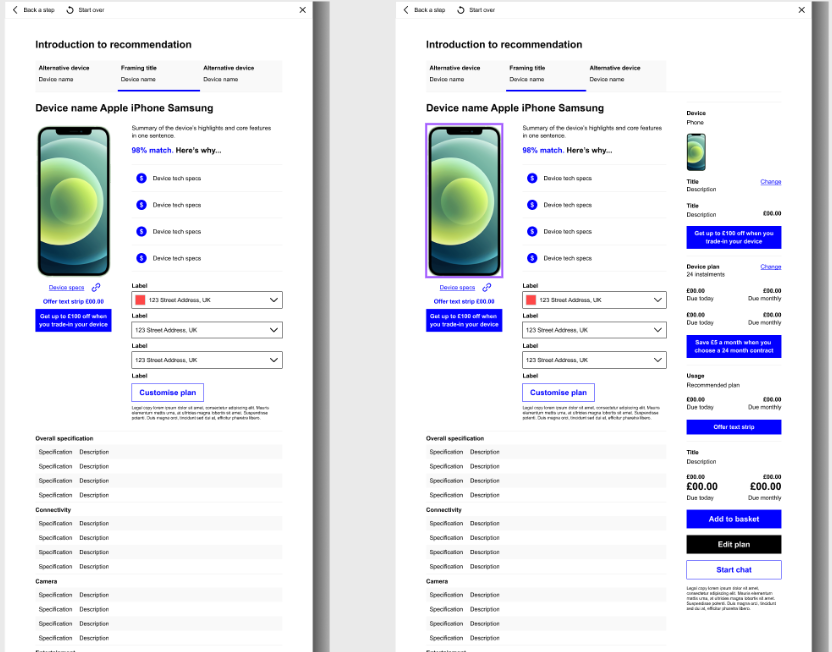Click the Start chat button
The width and height of the screenshot is (832, 652).
click(x=733, y=570)
